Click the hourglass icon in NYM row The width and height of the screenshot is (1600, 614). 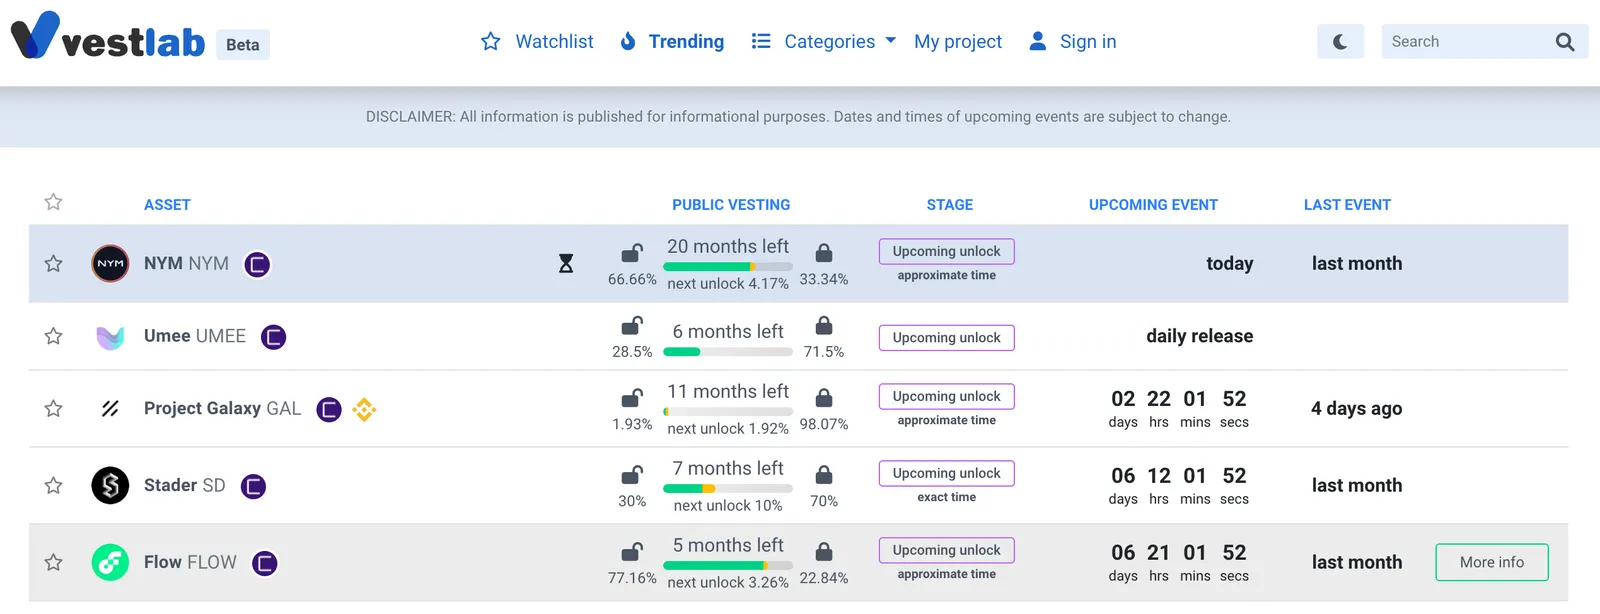pyautogui.click(x=566, y=263)
